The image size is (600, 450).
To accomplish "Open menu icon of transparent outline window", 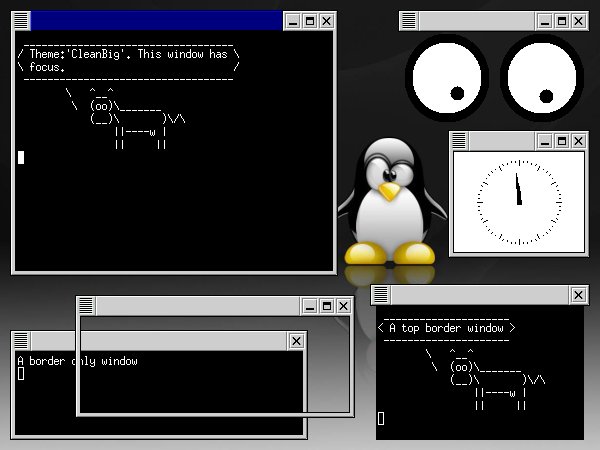I will click(86, 306).
